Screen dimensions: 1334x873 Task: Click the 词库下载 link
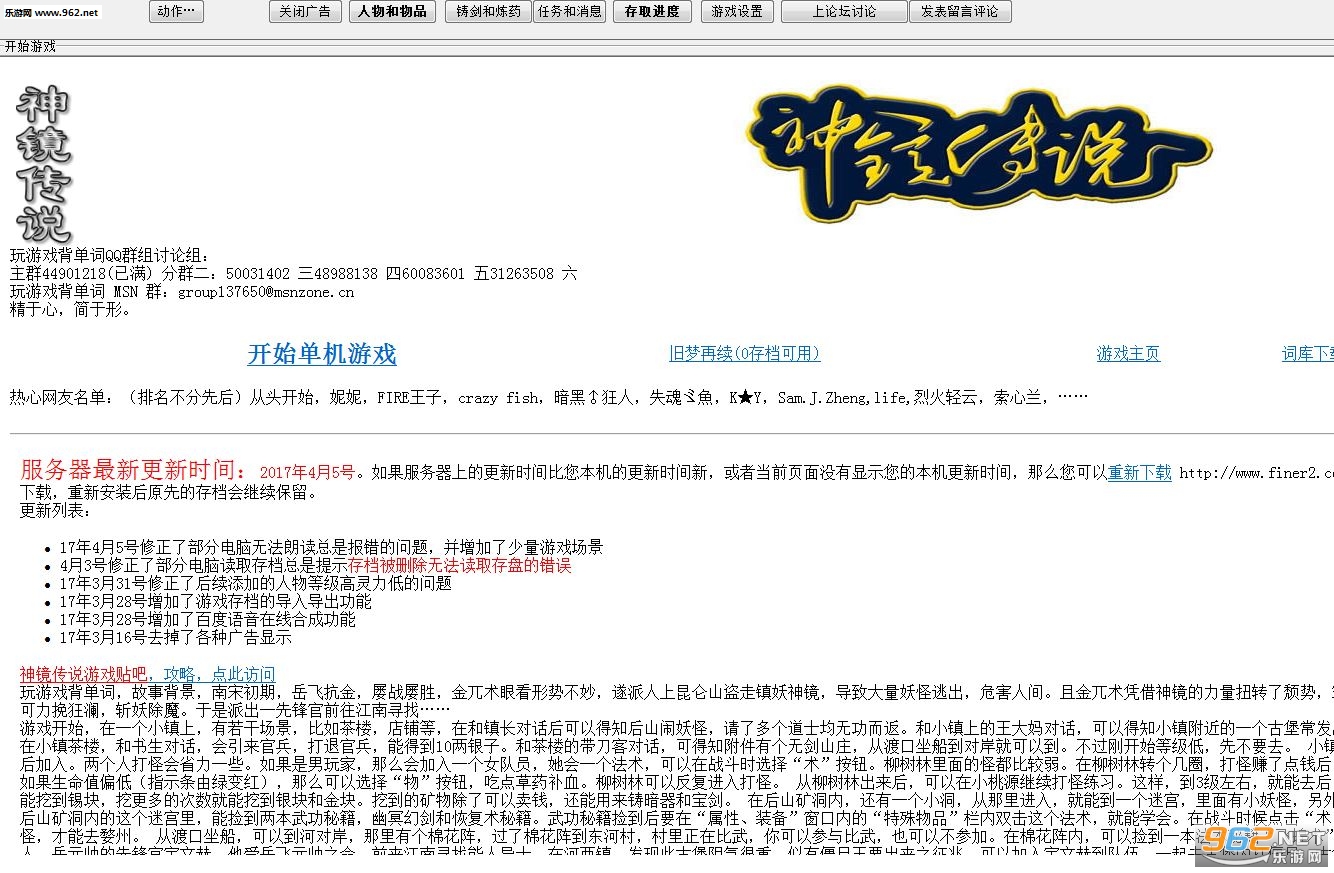click(1307, 353)
